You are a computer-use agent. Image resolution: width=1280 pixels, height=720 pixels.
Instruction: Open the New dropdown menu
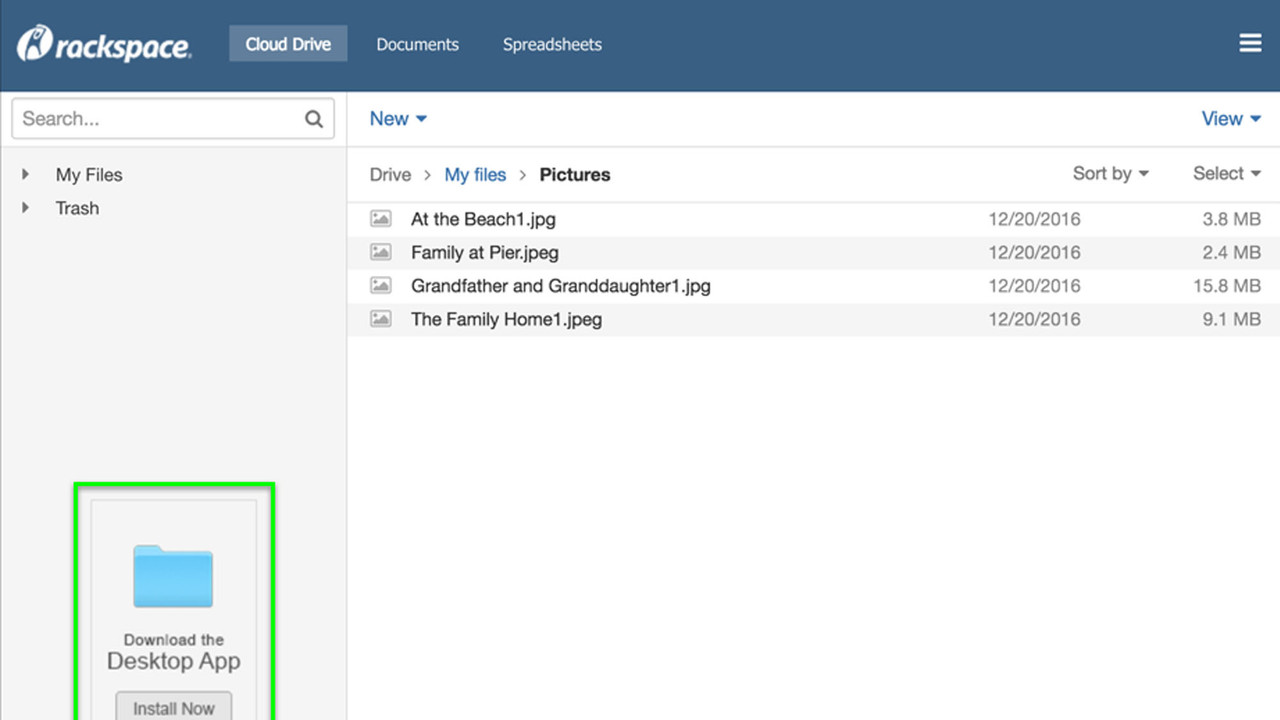tap(398, 119)
